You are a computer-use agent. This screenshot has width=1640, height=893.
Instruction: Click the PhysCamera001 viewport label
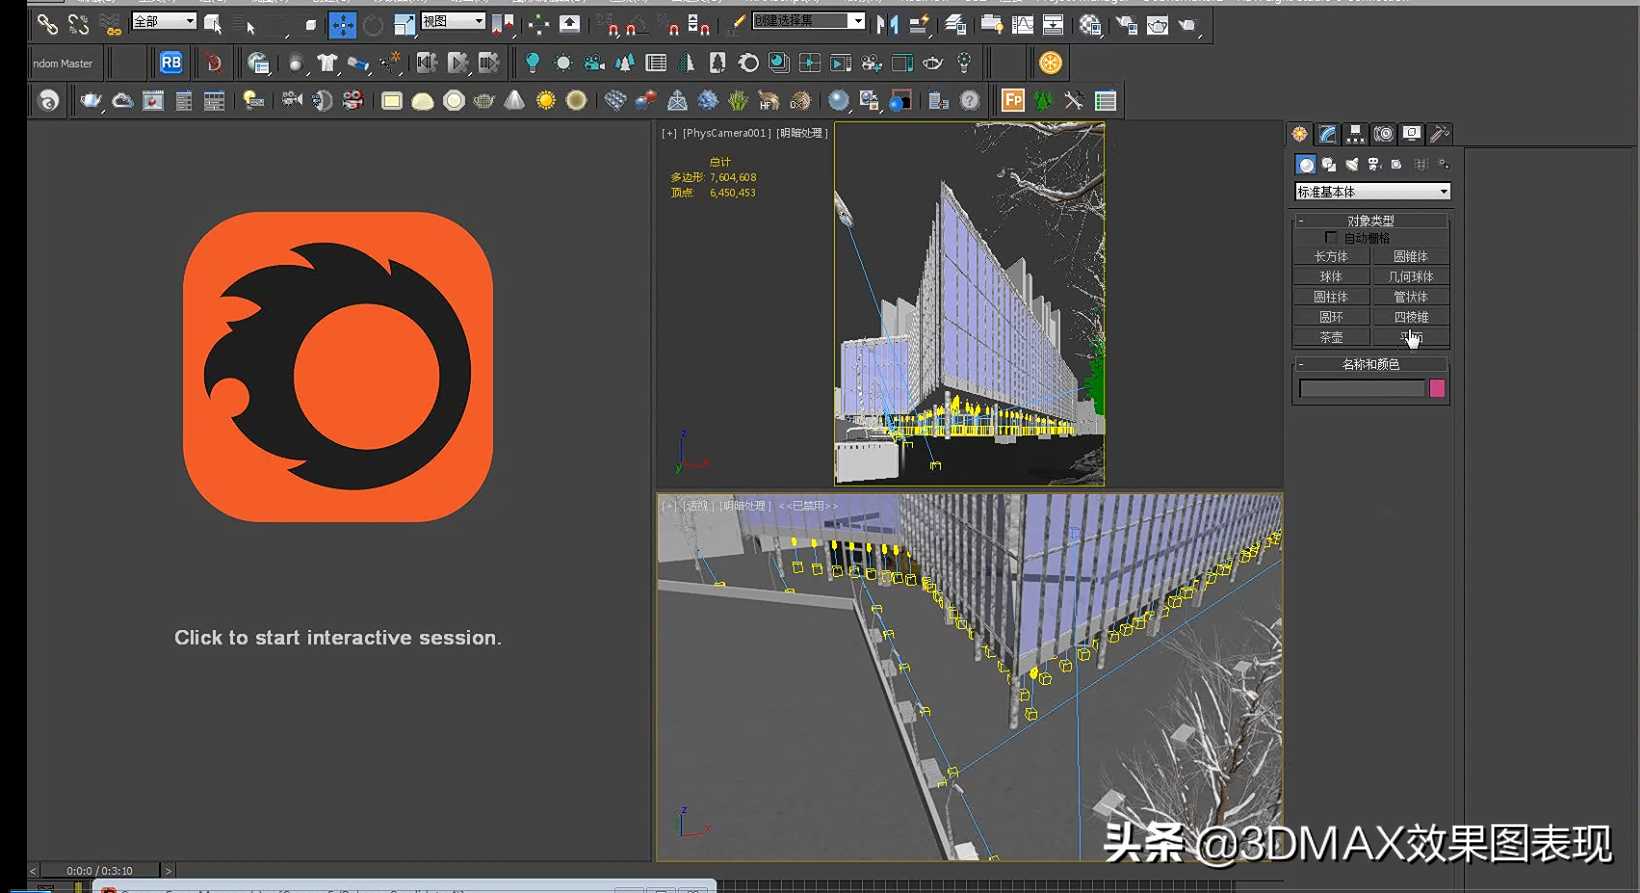(726, 133)
